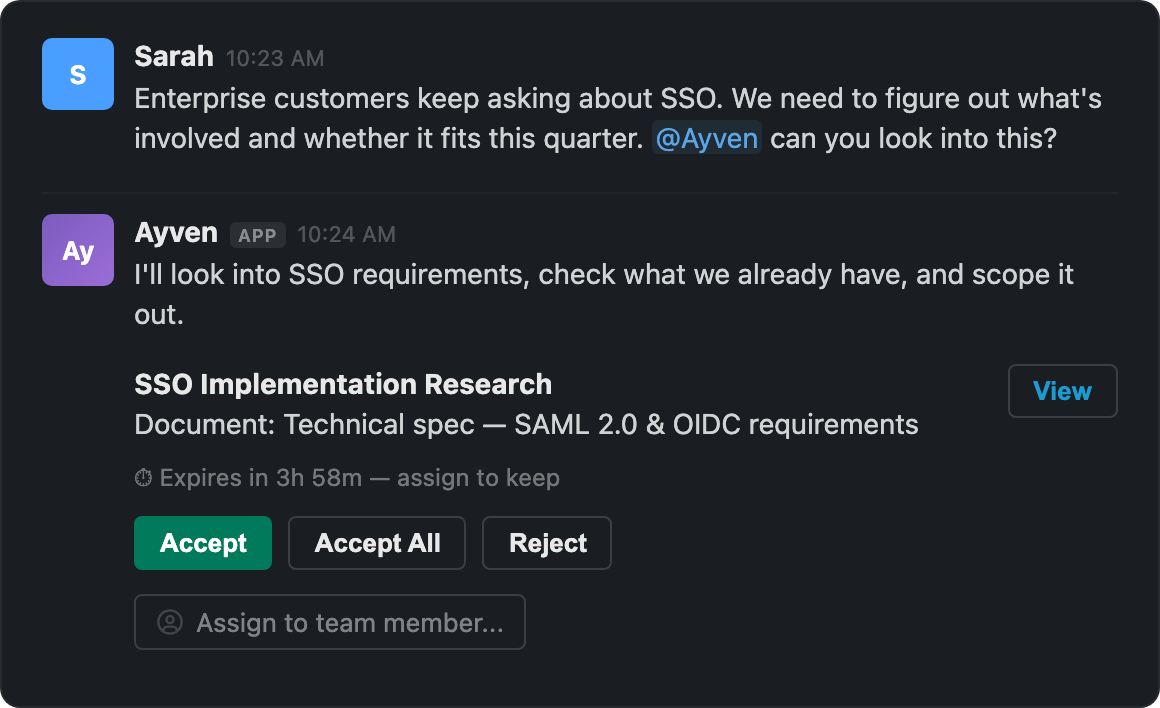
Task: Reject the proposed research document
Action: pyautogui.click(x=547, y=543)
